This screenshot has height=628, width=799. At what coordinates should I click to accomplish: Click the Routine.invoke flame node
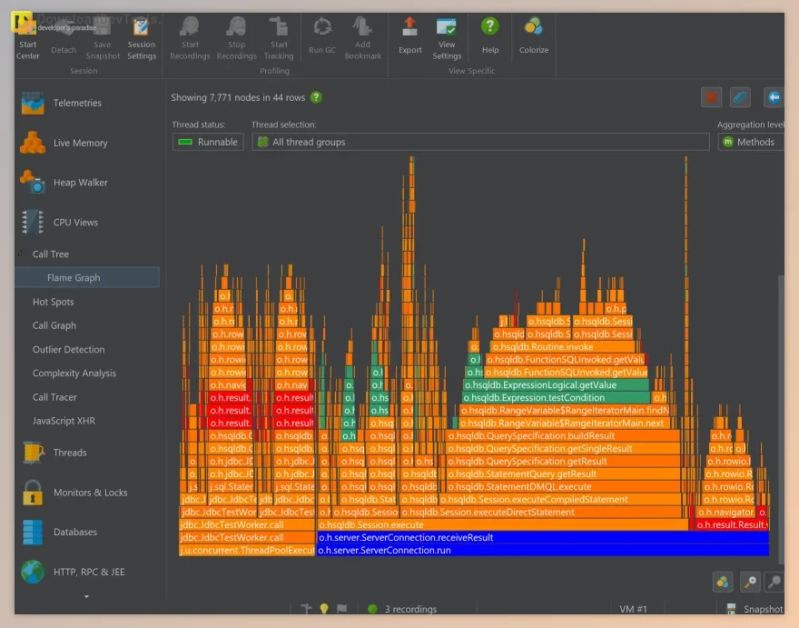563,347
